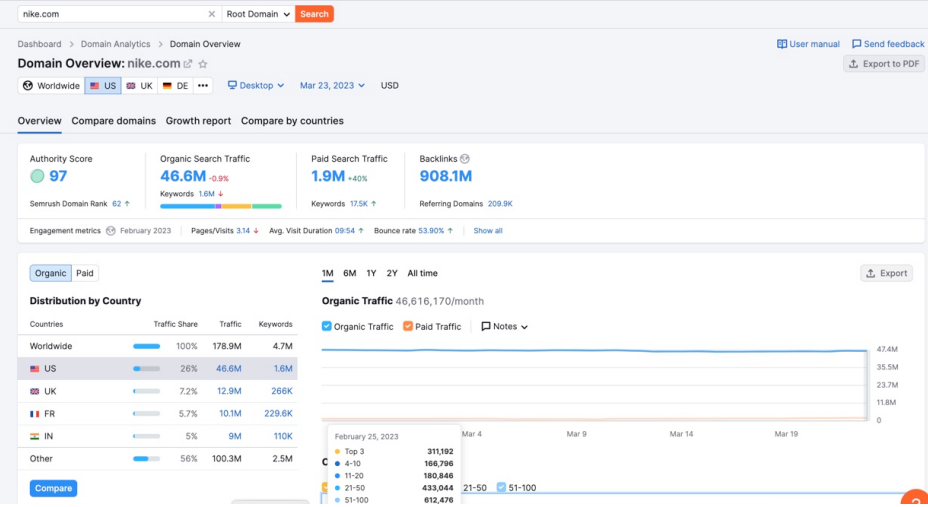Click the chart Export button
The image size is (928, 507).
[887, 273]
